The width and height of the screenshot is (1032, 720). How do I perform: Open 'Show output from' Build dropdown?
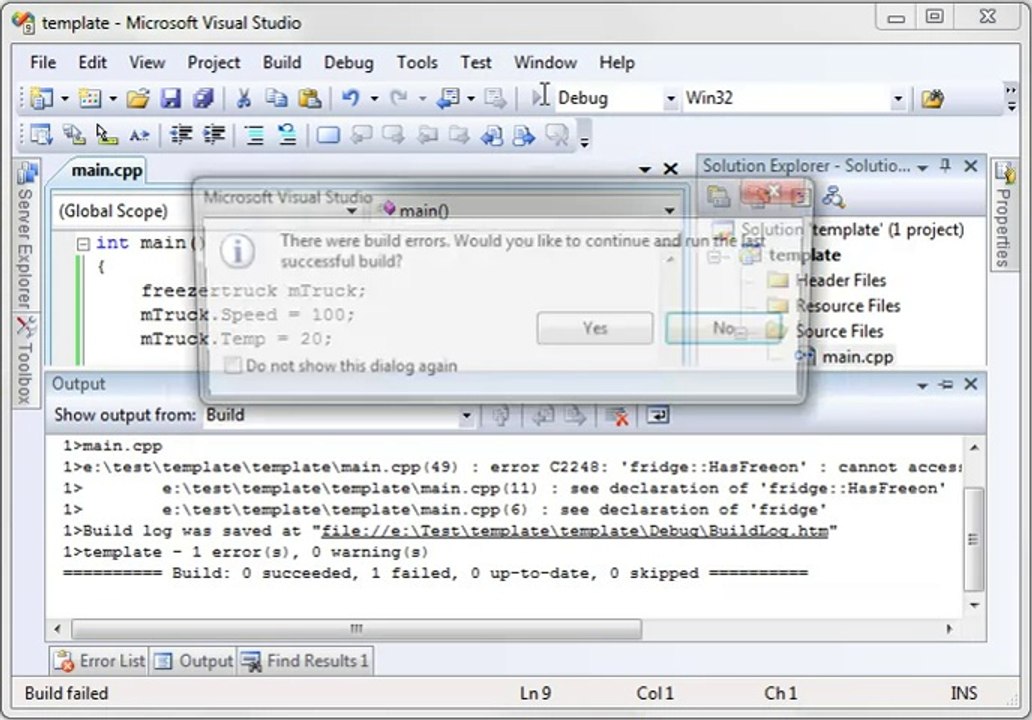click(x=466, y=415)
